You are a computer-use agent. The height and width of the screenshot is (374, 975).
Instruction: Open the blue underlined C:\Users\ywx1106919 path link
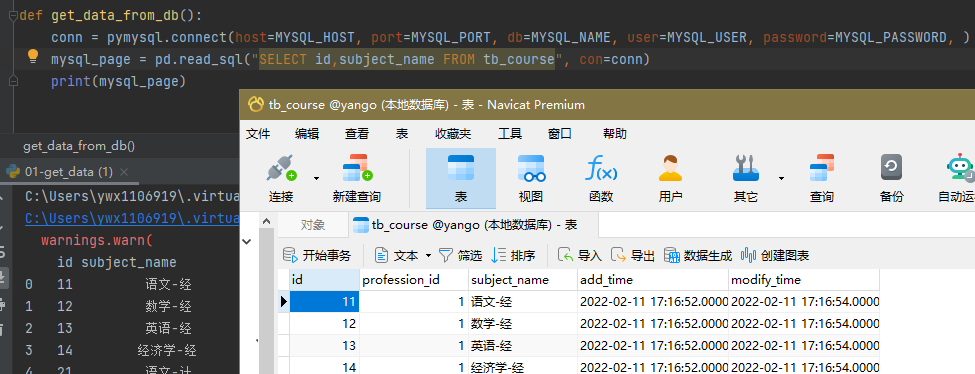132,218
